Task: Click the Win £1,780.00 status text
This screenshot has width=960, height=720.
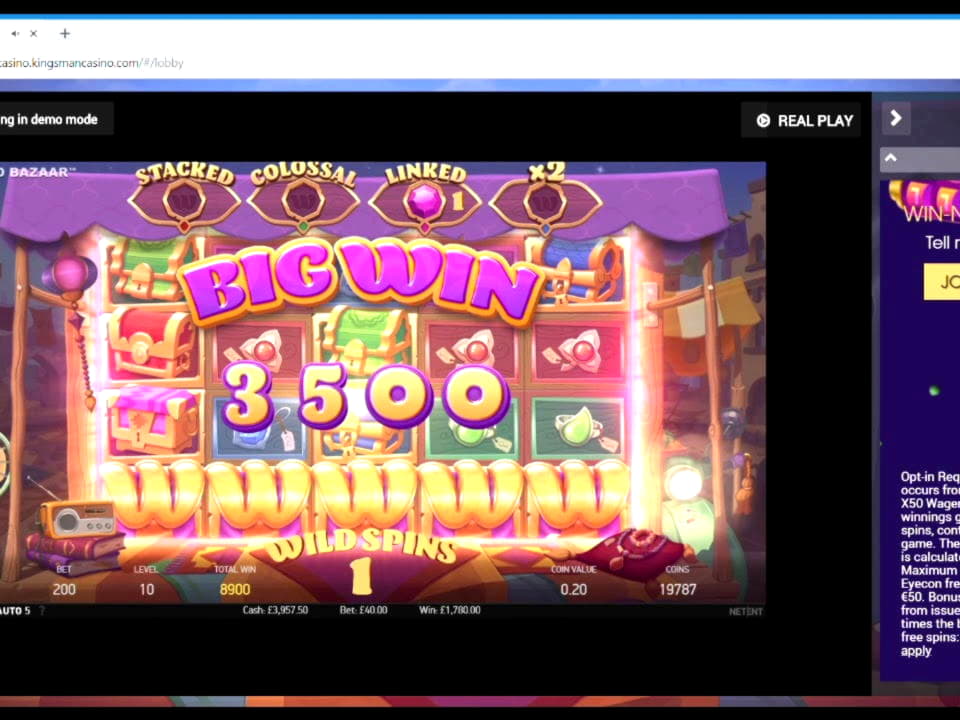Action: click(449, 610)
